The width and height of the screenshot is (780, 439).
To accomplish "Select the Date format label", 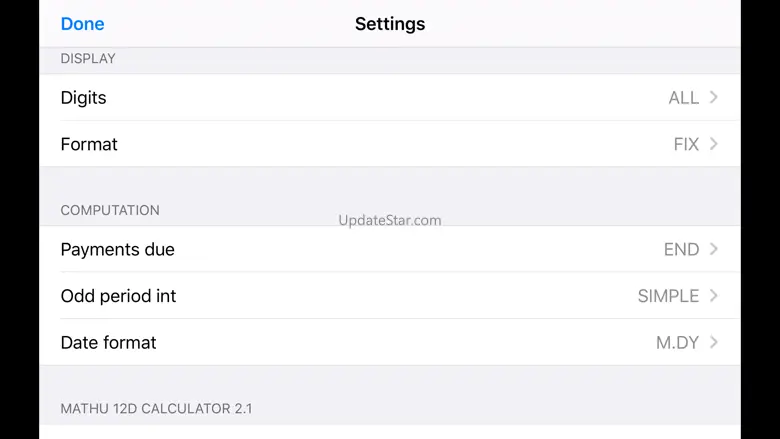I will 108,343.
